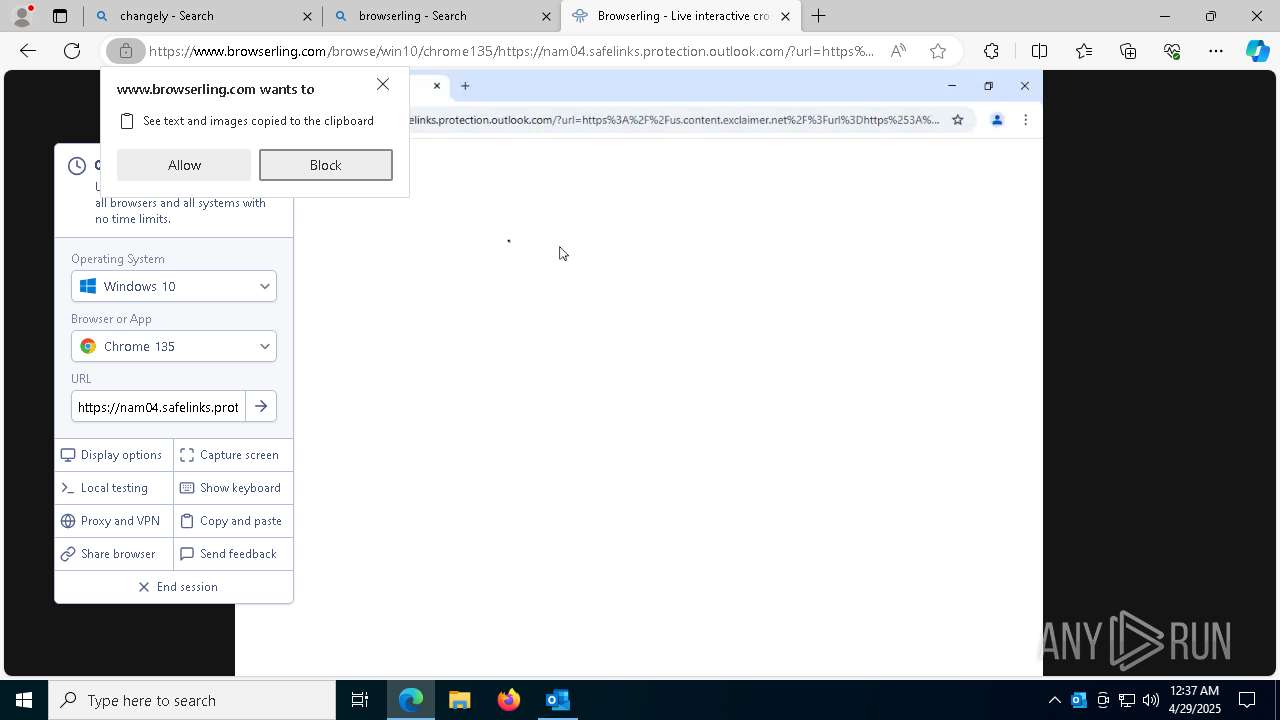Add this page to Edge favorites
1280x720 pixels.
pyautogui.click(x=938, y=51)
